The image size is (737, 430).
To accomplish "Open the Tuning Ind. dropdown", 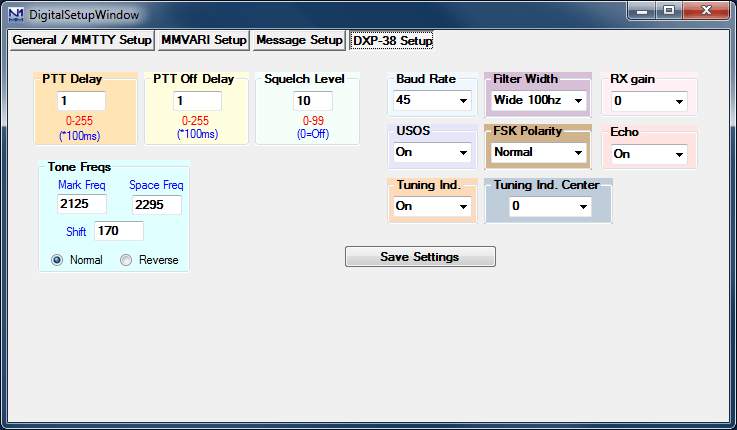I will [432, 206].
